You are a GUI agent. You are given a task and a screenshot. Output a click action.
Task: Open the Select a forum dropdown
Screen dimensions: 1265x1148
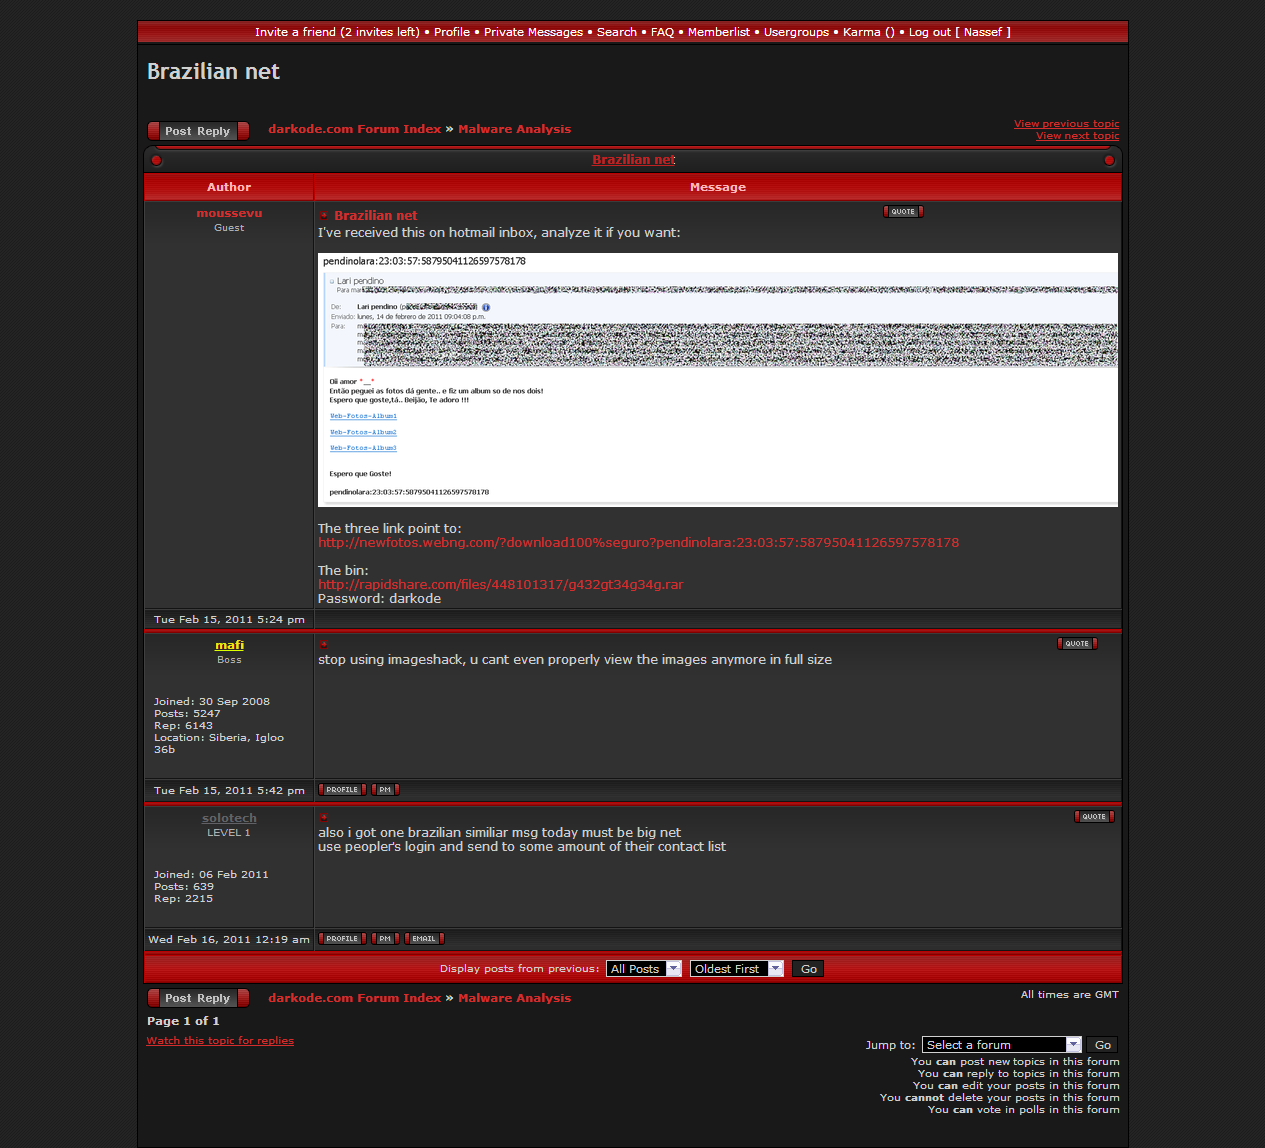tap(1001, 1045)
